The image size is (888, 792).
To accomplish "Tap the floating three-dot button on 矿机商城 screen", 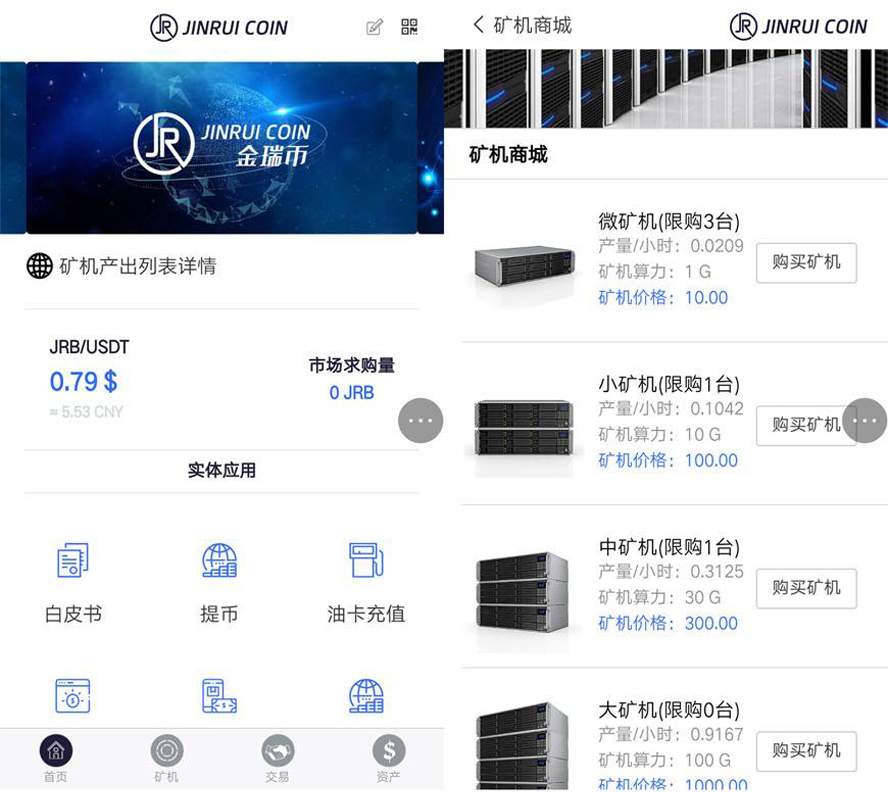I will pyautogui.click(x=865, y=420).
